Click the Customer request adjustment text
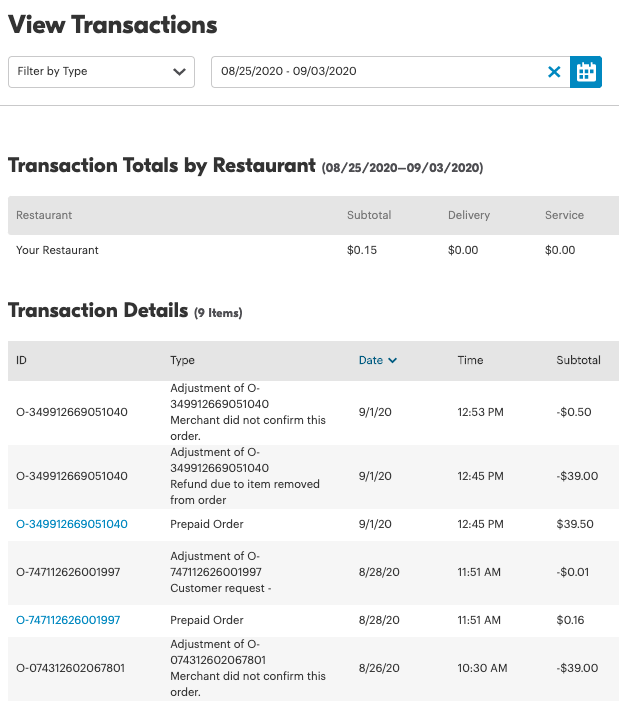Image resolution: width=619 pixels, height=702 pixels. point(221,588)
